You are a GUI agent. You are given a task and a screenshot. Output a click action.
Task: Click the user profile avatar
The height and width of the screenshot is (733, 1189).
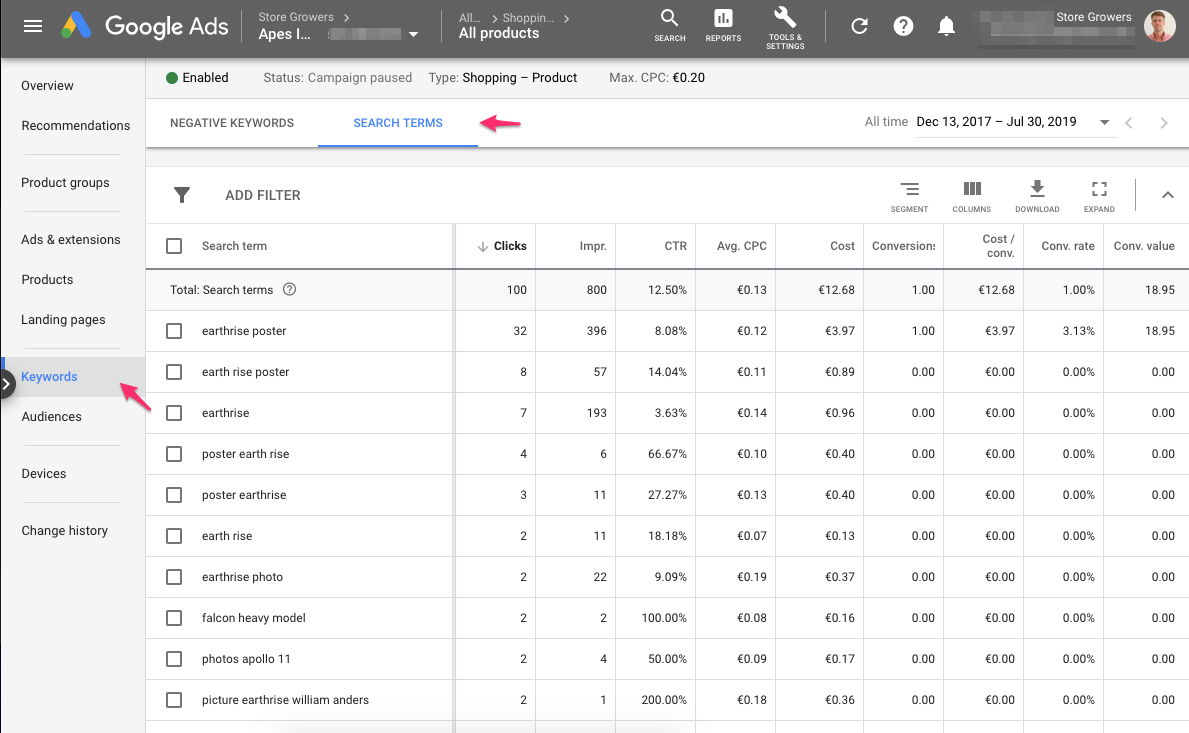tap(1159, 26)
